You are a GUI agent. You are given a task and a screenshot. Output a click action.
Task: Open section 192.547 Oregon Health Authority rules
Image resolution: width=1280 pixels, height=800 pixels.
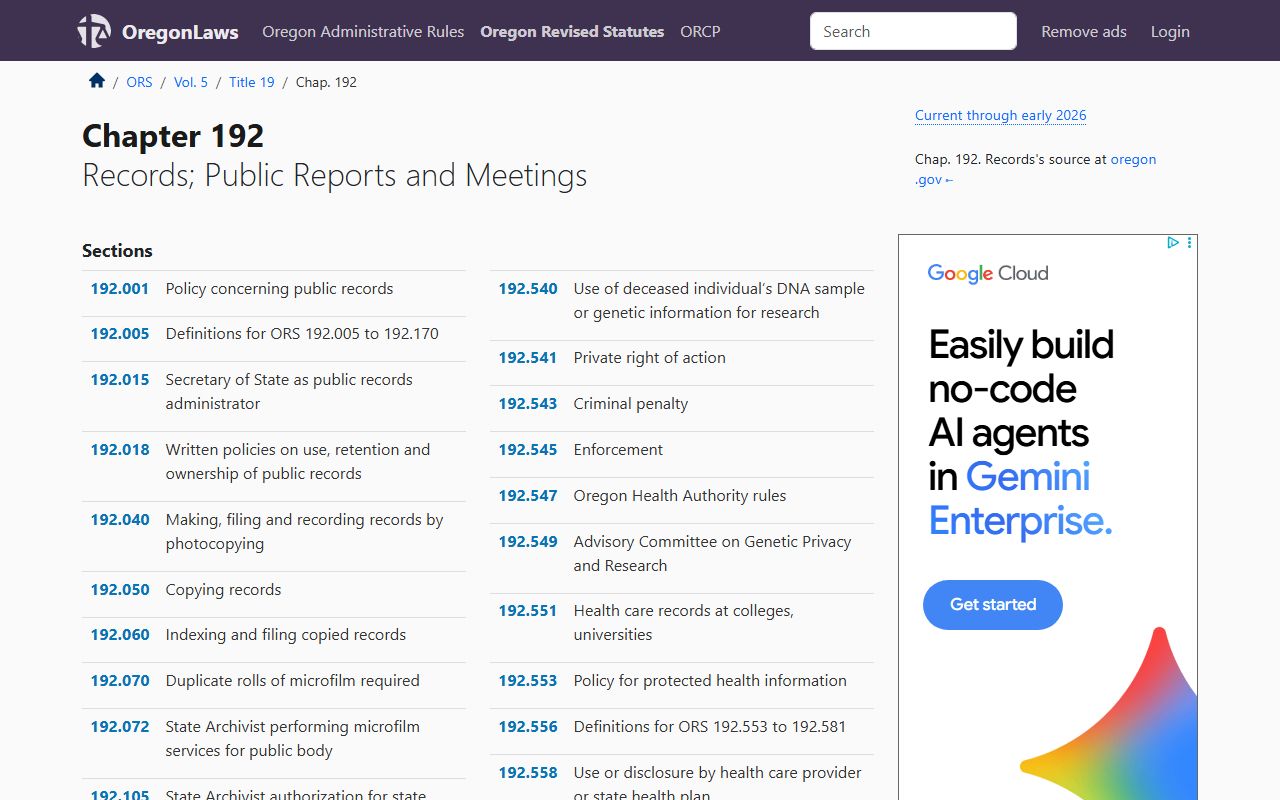[528, 496]
